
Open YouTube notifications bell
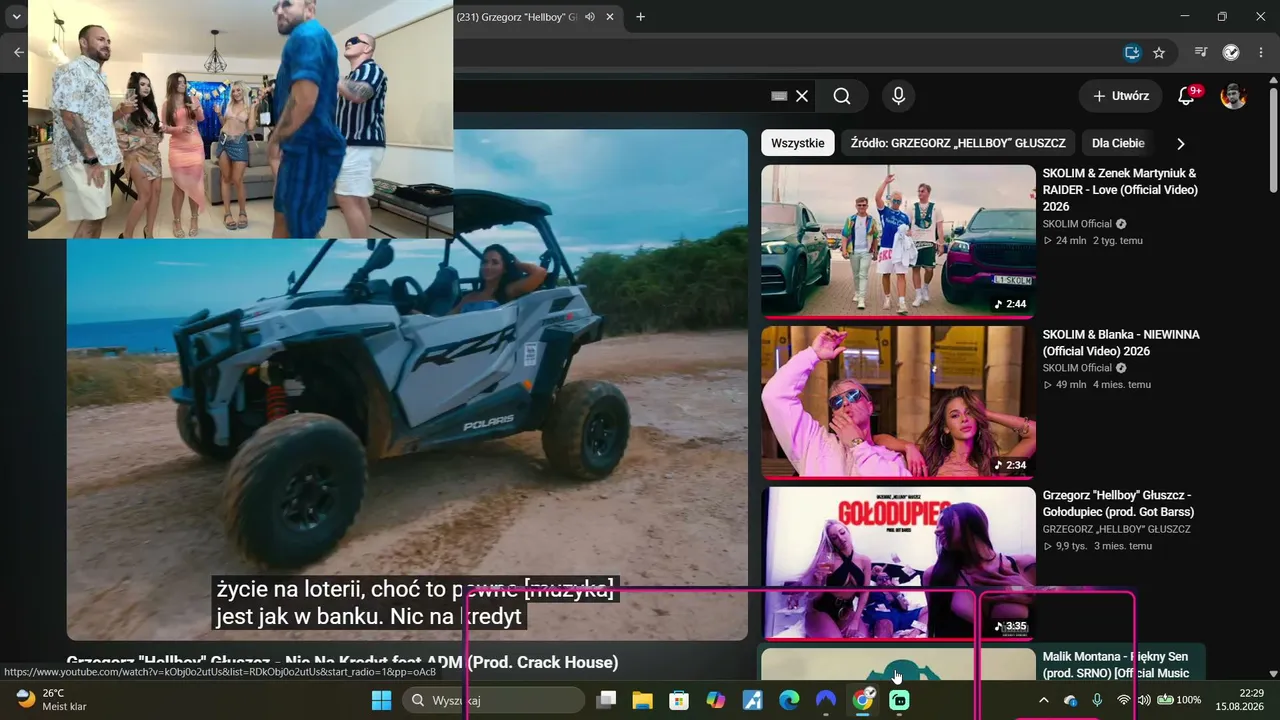click(1187, 96)
